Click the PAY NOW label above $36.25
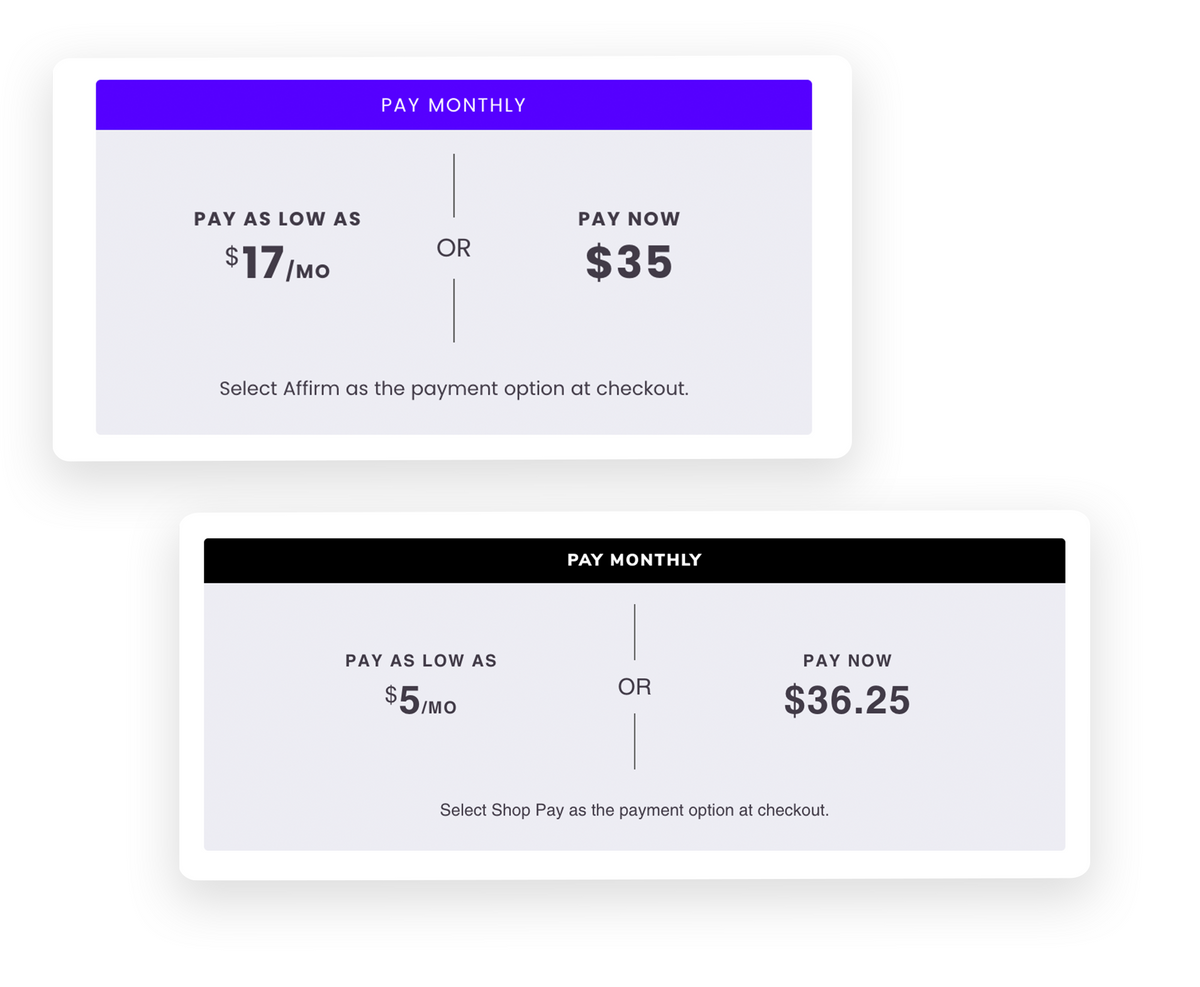1200x987 pixels. (847, 661)
